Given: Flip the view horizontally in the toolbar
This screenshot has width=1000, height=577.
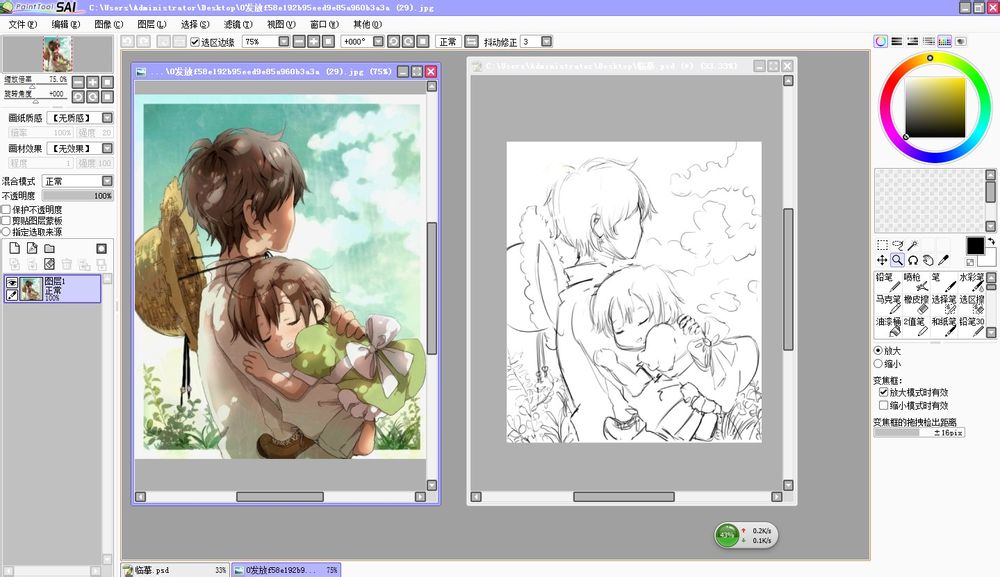Looking at the screenshot, I should (471, 41).
